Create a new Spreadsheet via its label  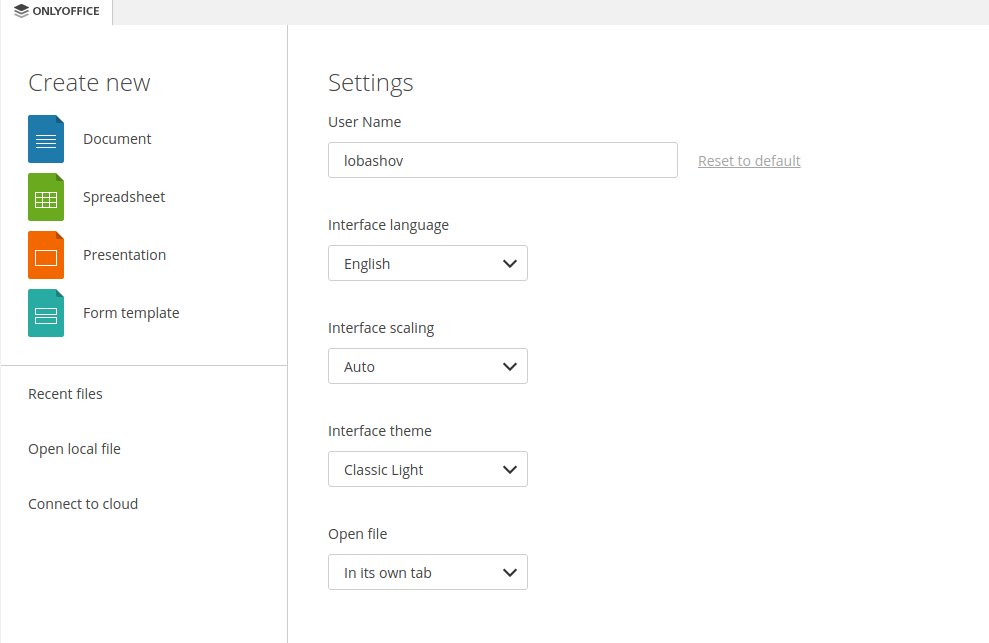coord(124,197)
